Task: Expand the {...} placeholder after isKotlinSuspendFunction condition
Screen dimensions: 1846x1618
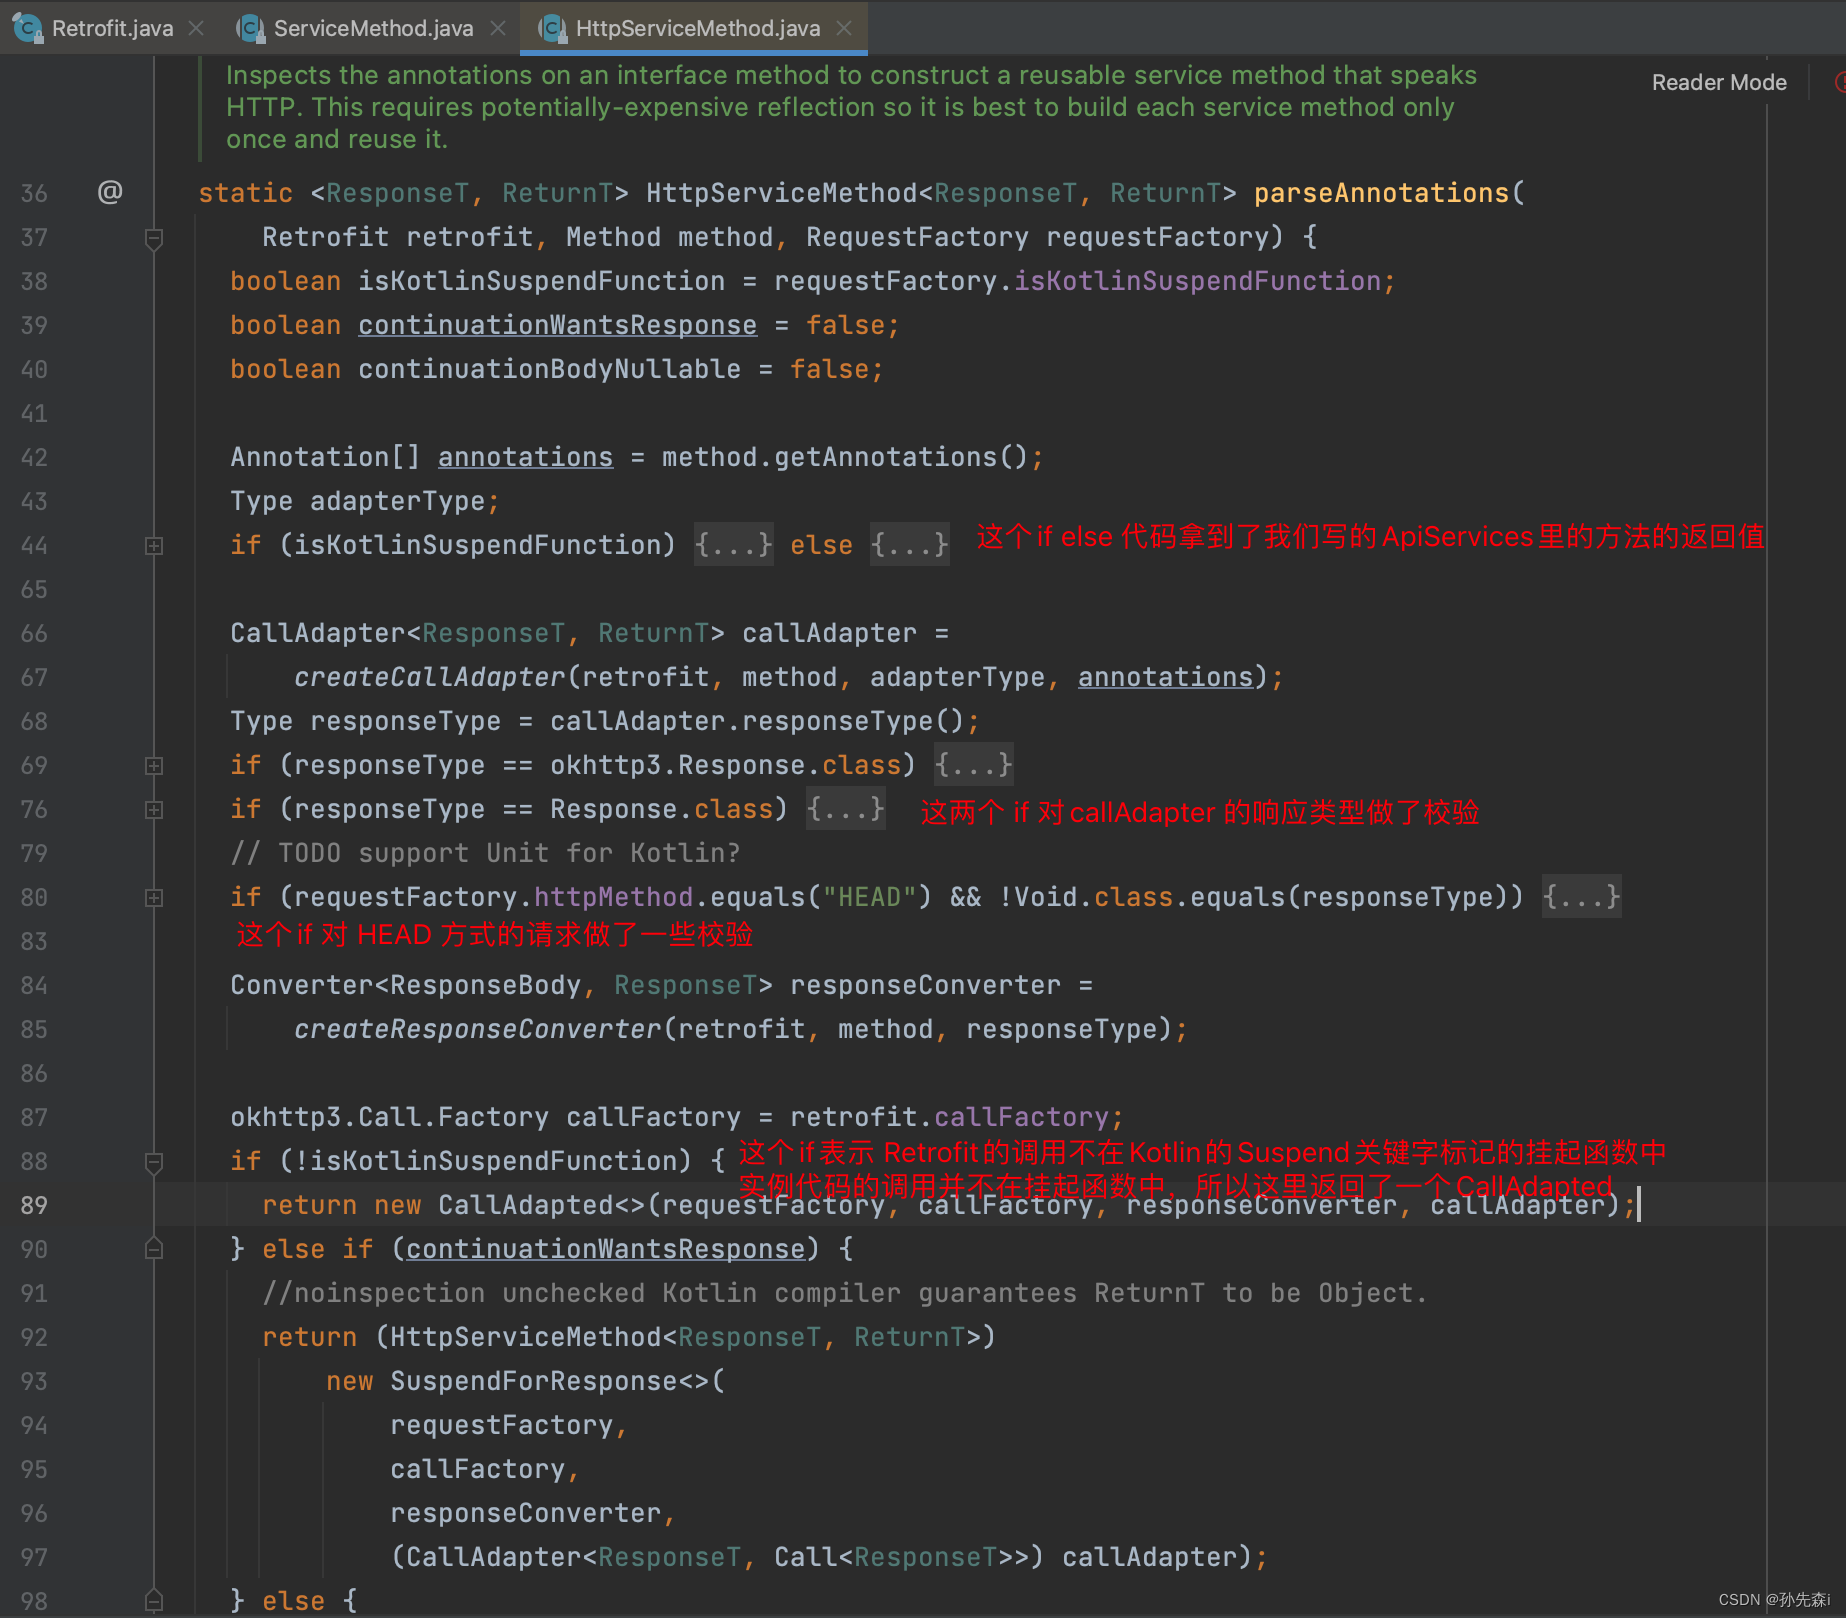Action: tap(733, 545)
